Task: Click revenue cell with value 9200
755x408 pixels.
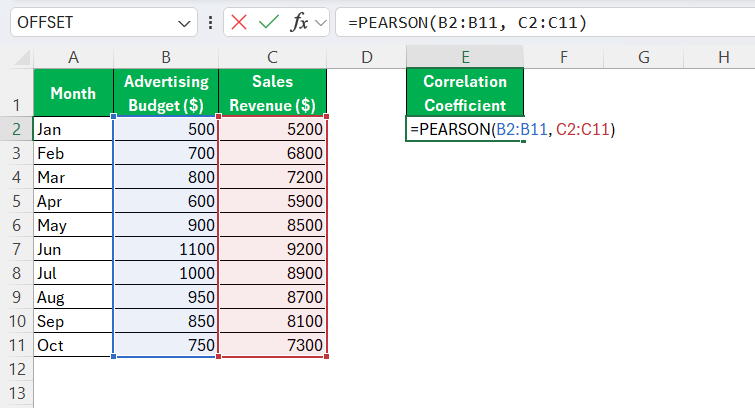Action: coord(273,249)
